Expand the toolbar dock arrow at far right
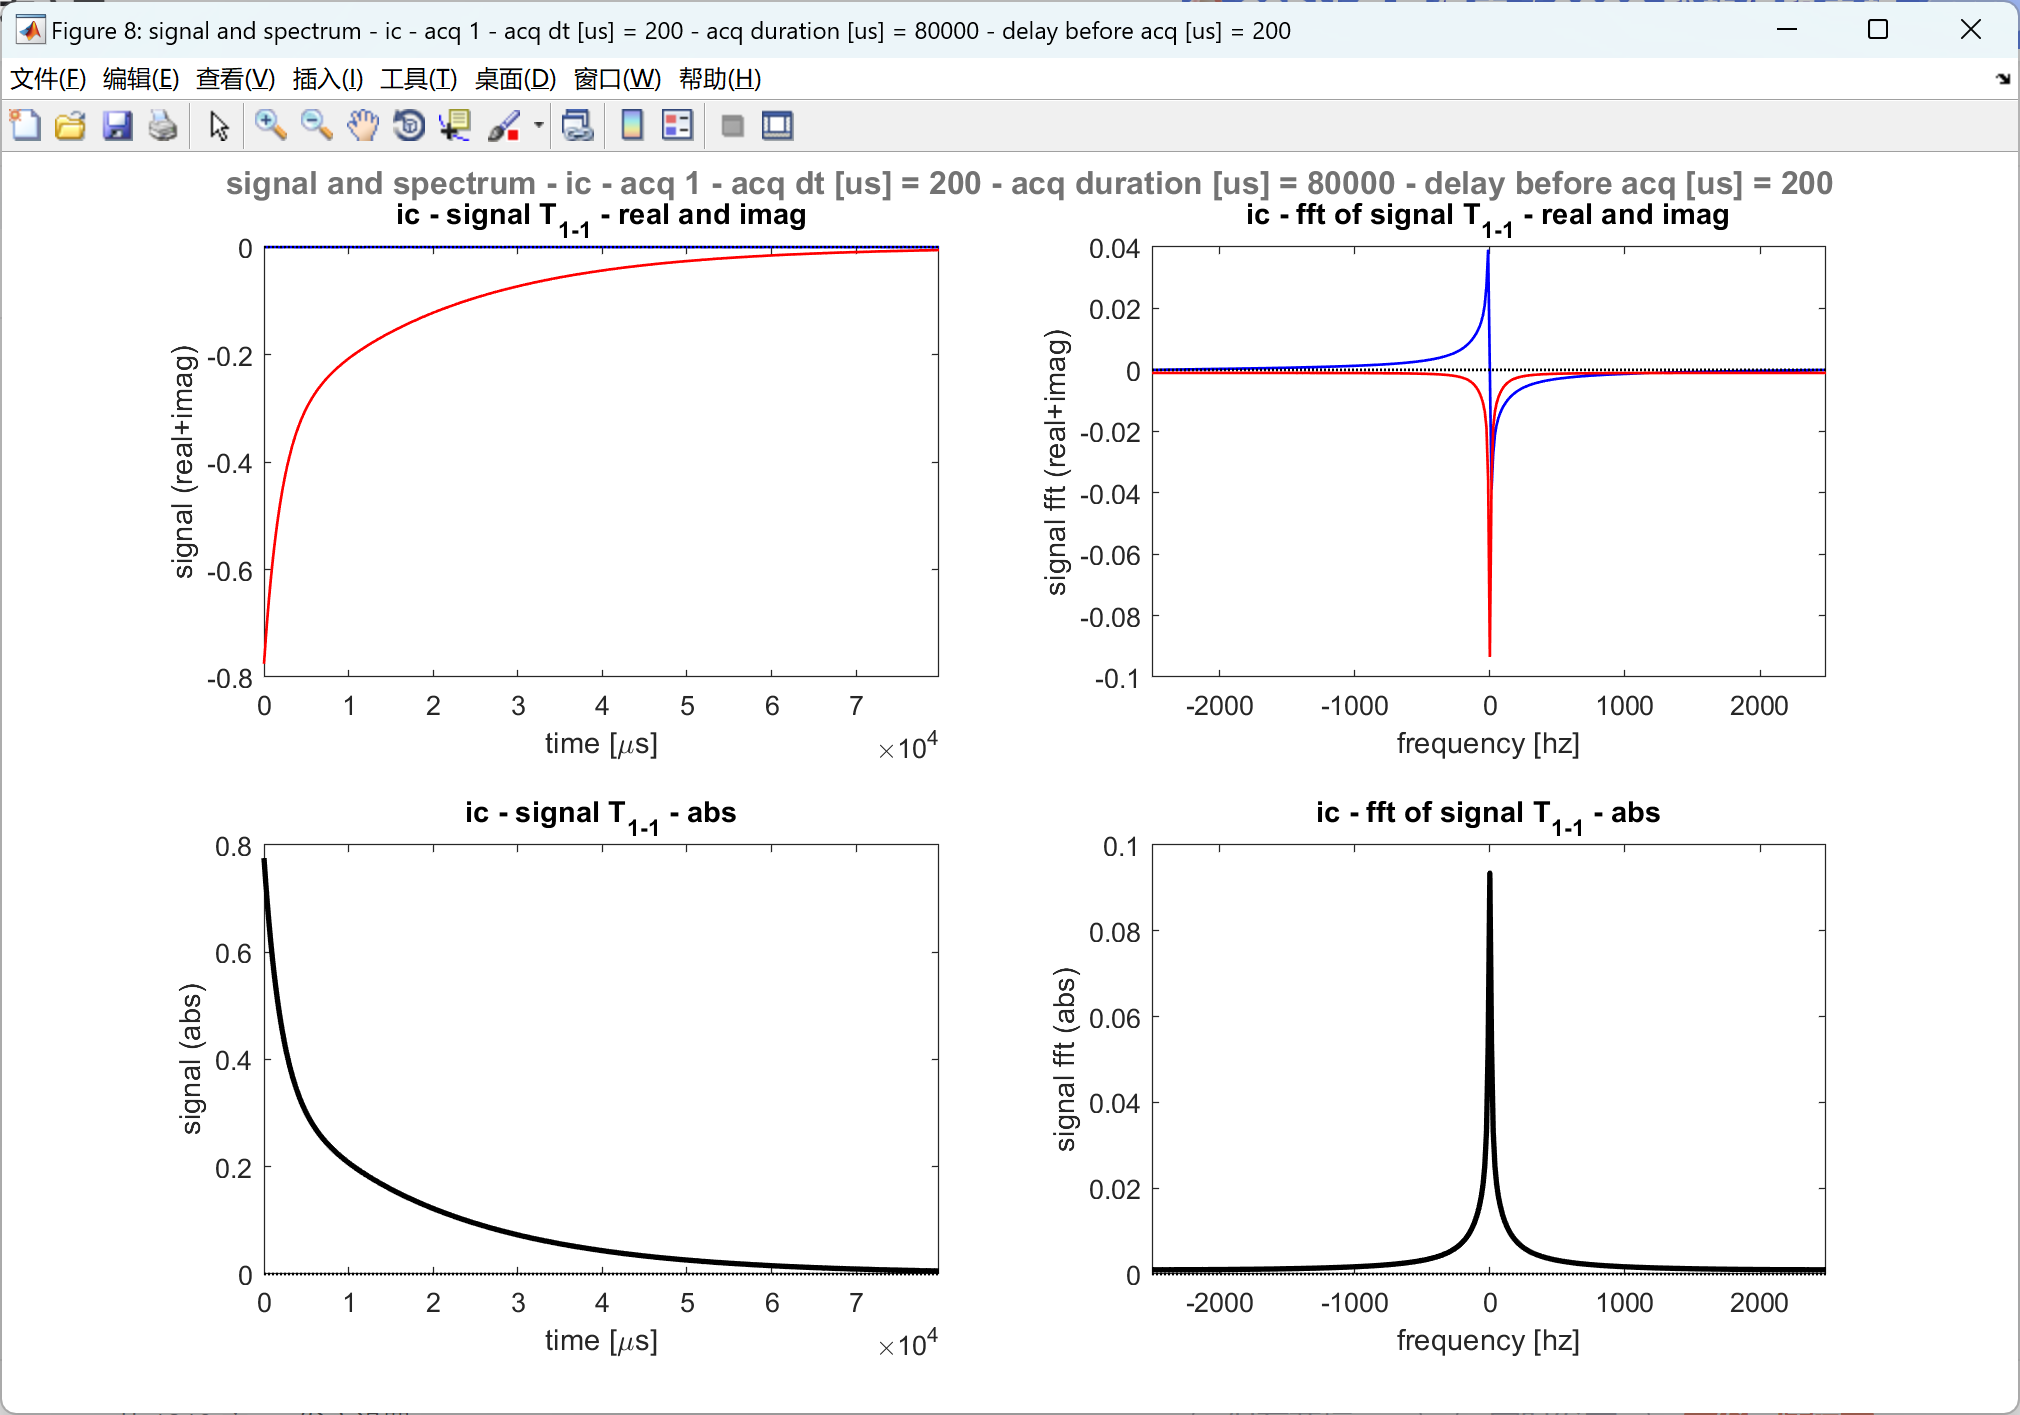The height and width of the screenshot is (1415, 2020). pos(2003,79)
